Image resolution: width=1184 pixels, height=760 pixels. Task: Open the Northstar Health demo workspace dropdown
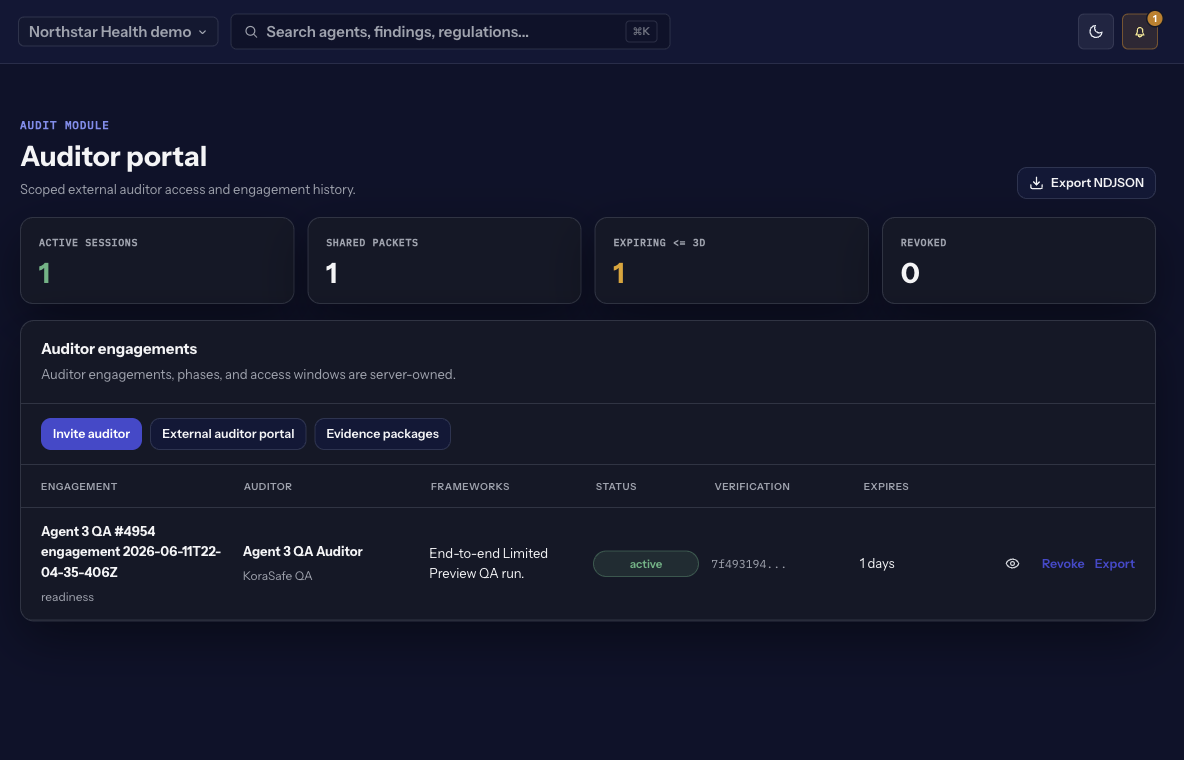pos(118,32)
